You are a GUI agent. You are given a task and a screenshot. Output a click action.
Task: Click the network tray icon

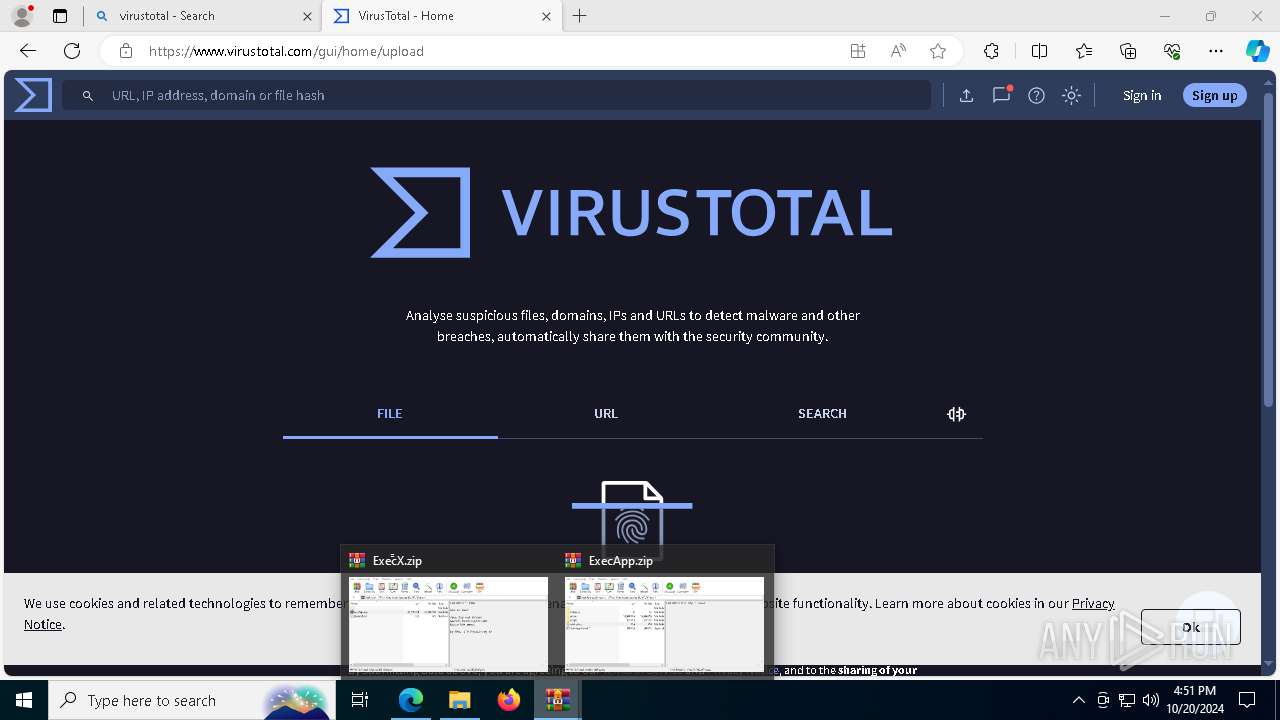coord(1127,700)
